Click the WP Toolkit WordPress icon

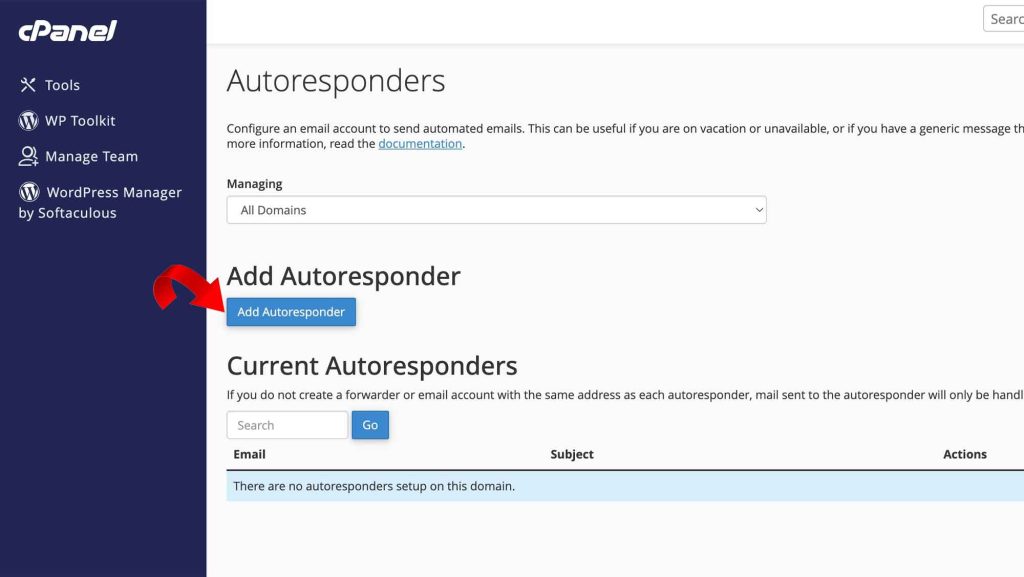(28, 120)
